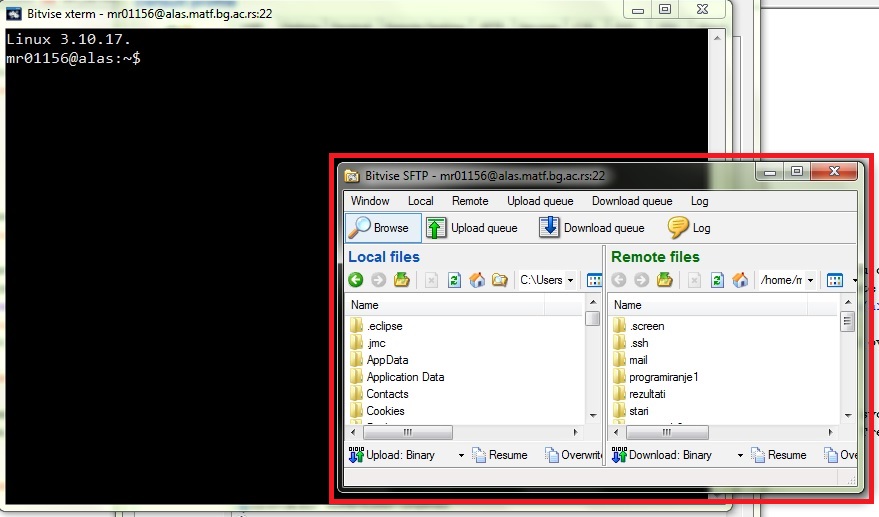Click the Local files Name column header
879x517 pixels.
pyautogui.click(x=446, y=305)
